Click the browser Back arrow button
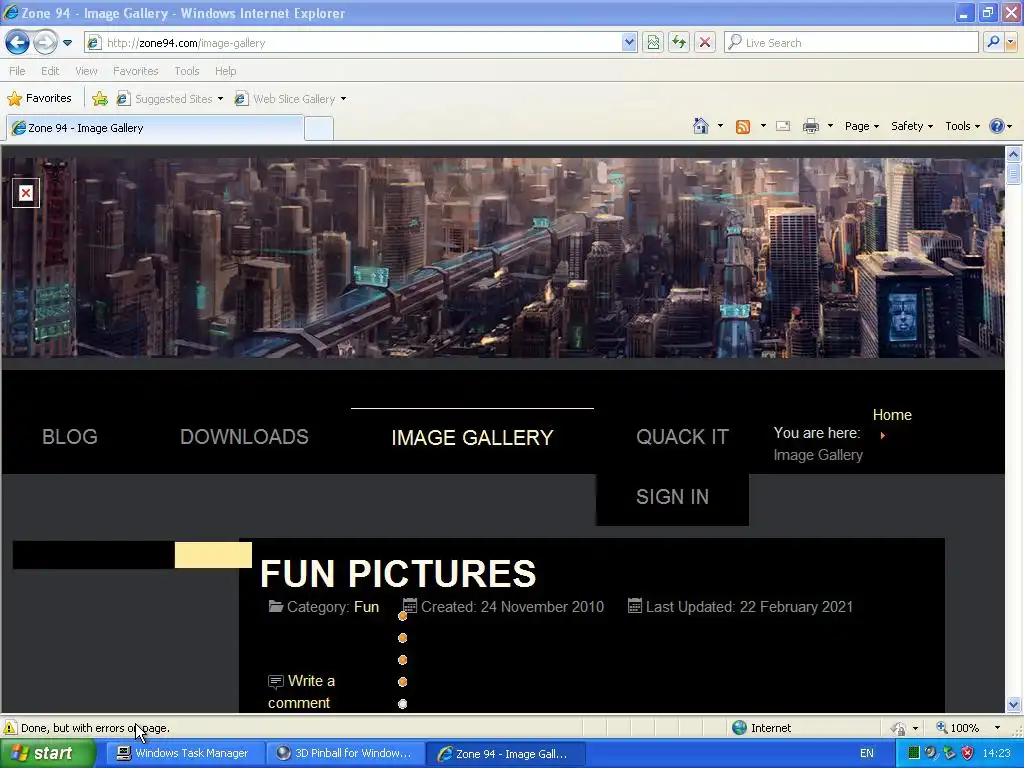This screenshot has width=1024, height=768. (18, 43)
